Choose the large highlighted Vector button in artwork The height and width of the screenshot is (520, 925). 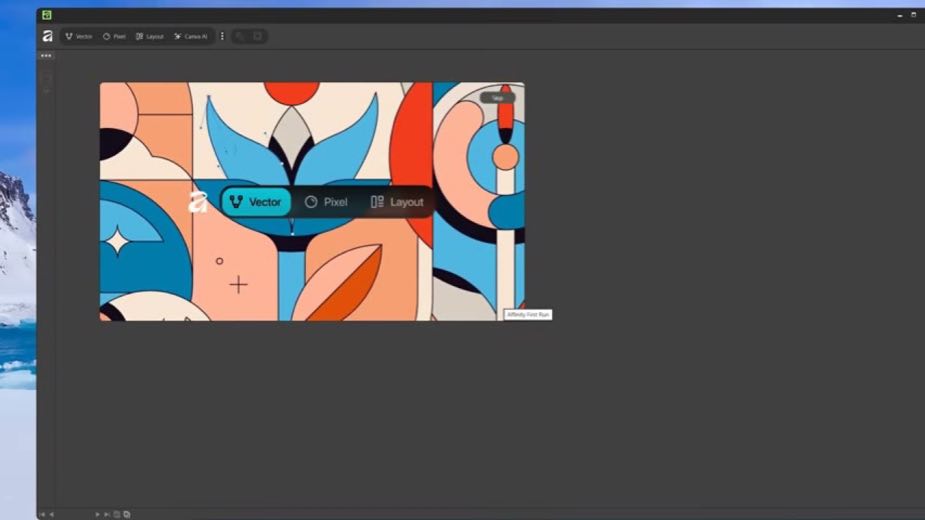point(256,202)
